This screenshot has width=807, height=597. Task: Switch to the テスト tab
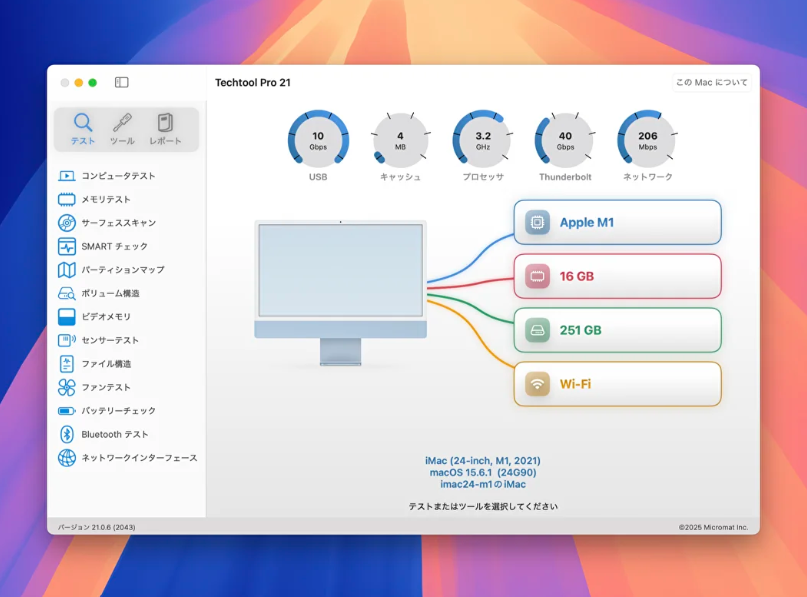click(83, 129)
